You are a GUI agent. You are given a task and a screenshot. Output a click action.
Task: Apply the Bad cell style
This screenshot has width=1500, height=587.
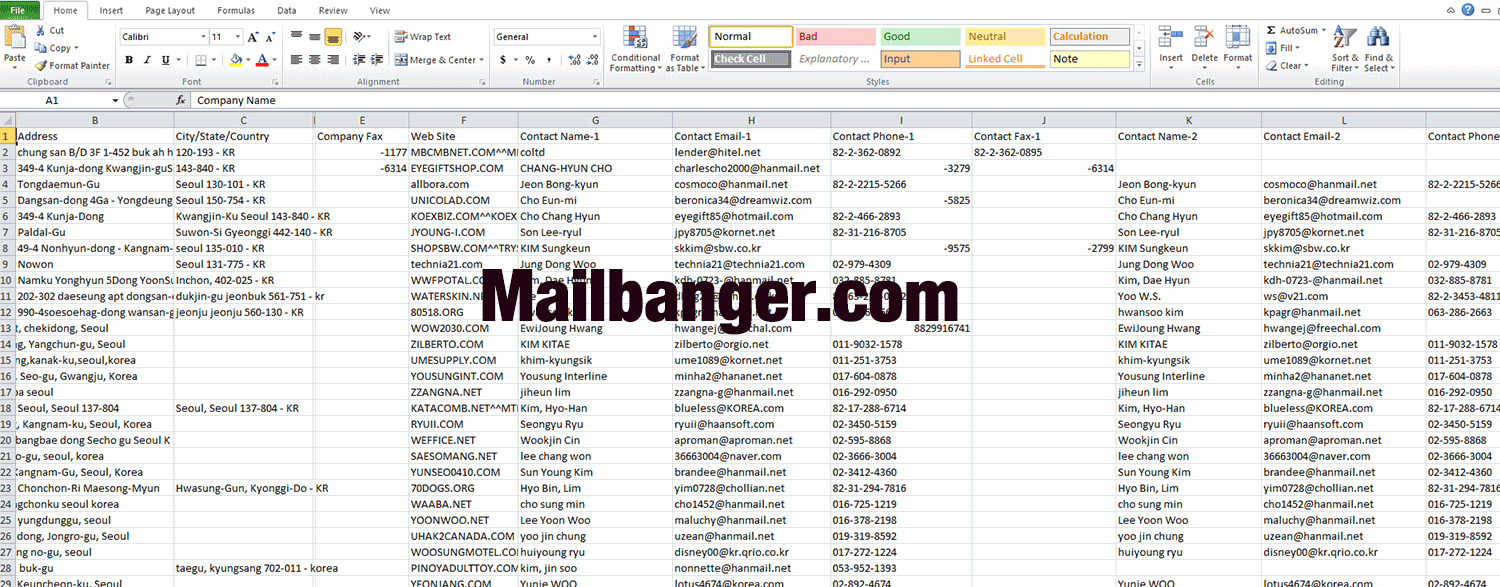836,37
